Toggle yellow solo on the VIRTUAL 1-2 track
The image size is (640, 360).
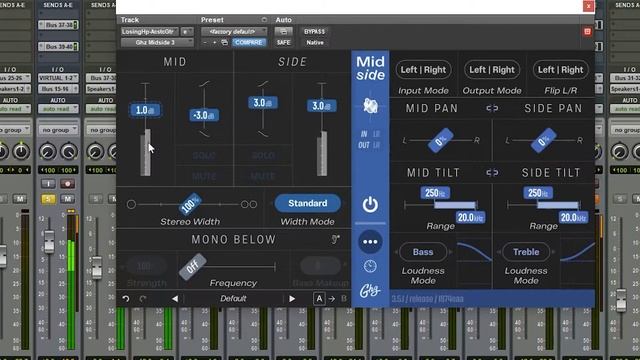48,199
